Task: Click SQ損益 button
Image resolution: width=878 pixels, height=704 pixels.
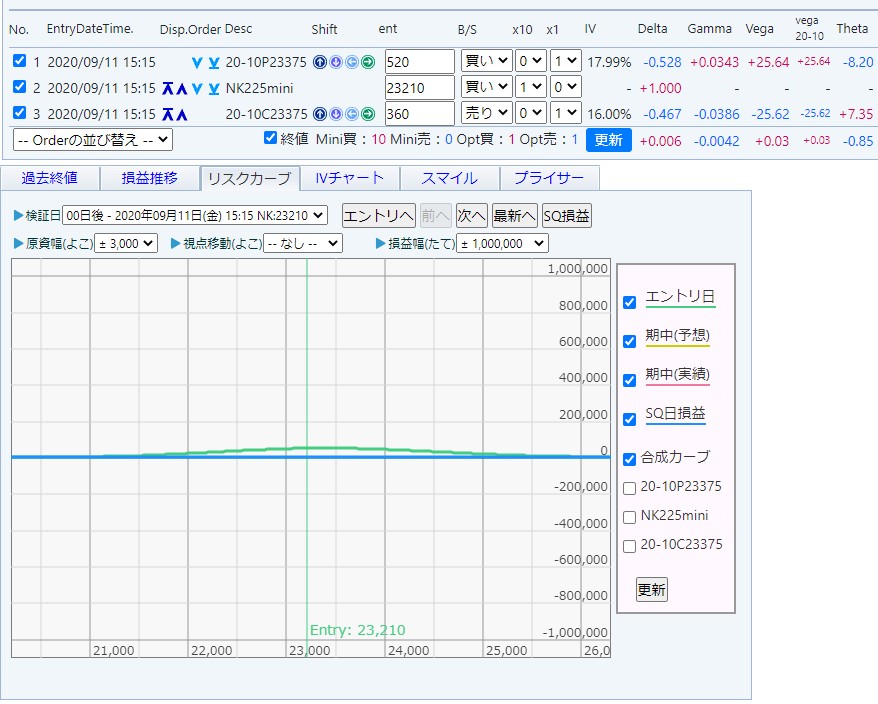Action: click(567, 216)
